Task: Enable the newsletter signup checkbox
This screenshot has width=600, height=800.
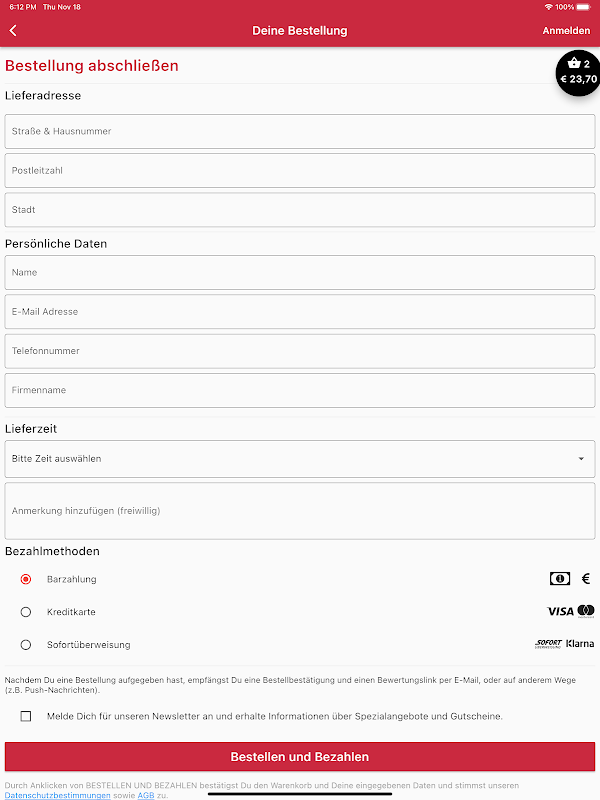Action: tap(26, 716)
